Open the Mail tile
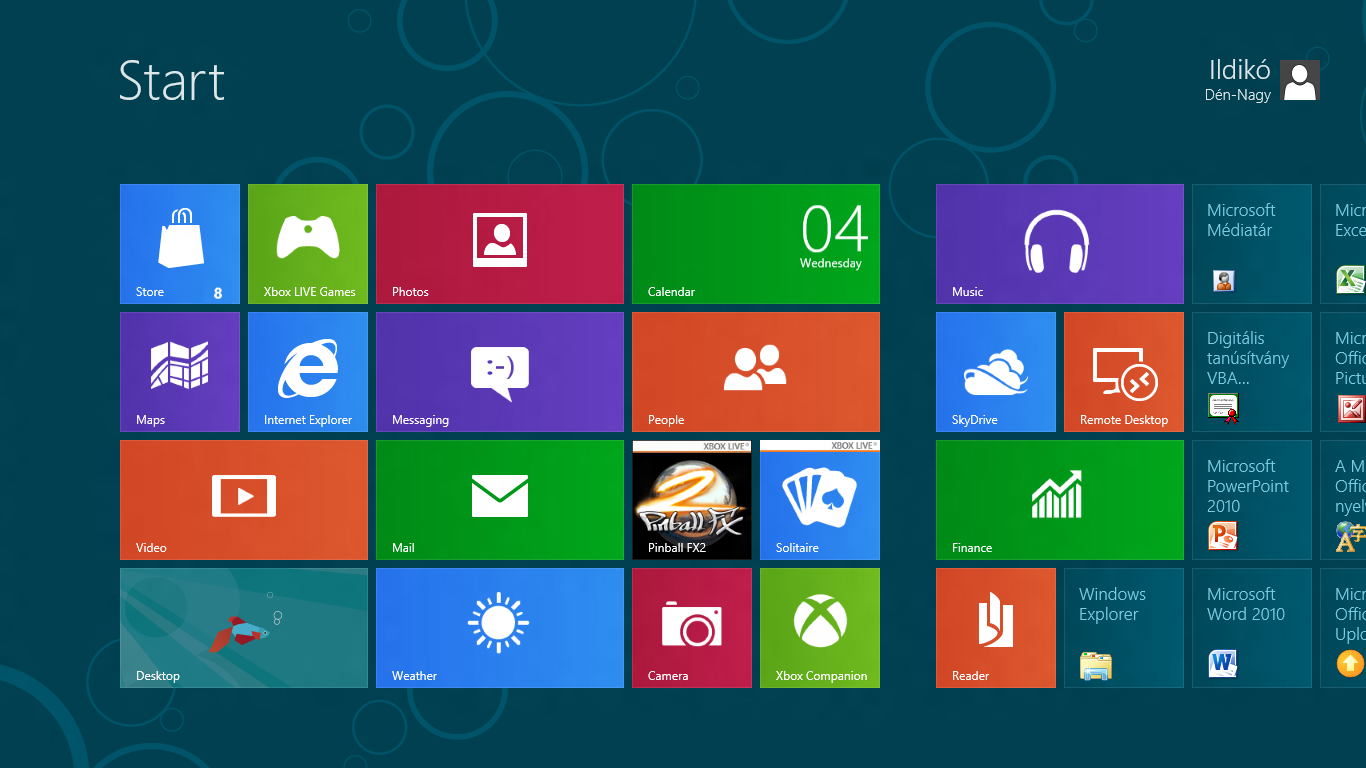Viewport: 1366px width, 768px height. [500, 500]
